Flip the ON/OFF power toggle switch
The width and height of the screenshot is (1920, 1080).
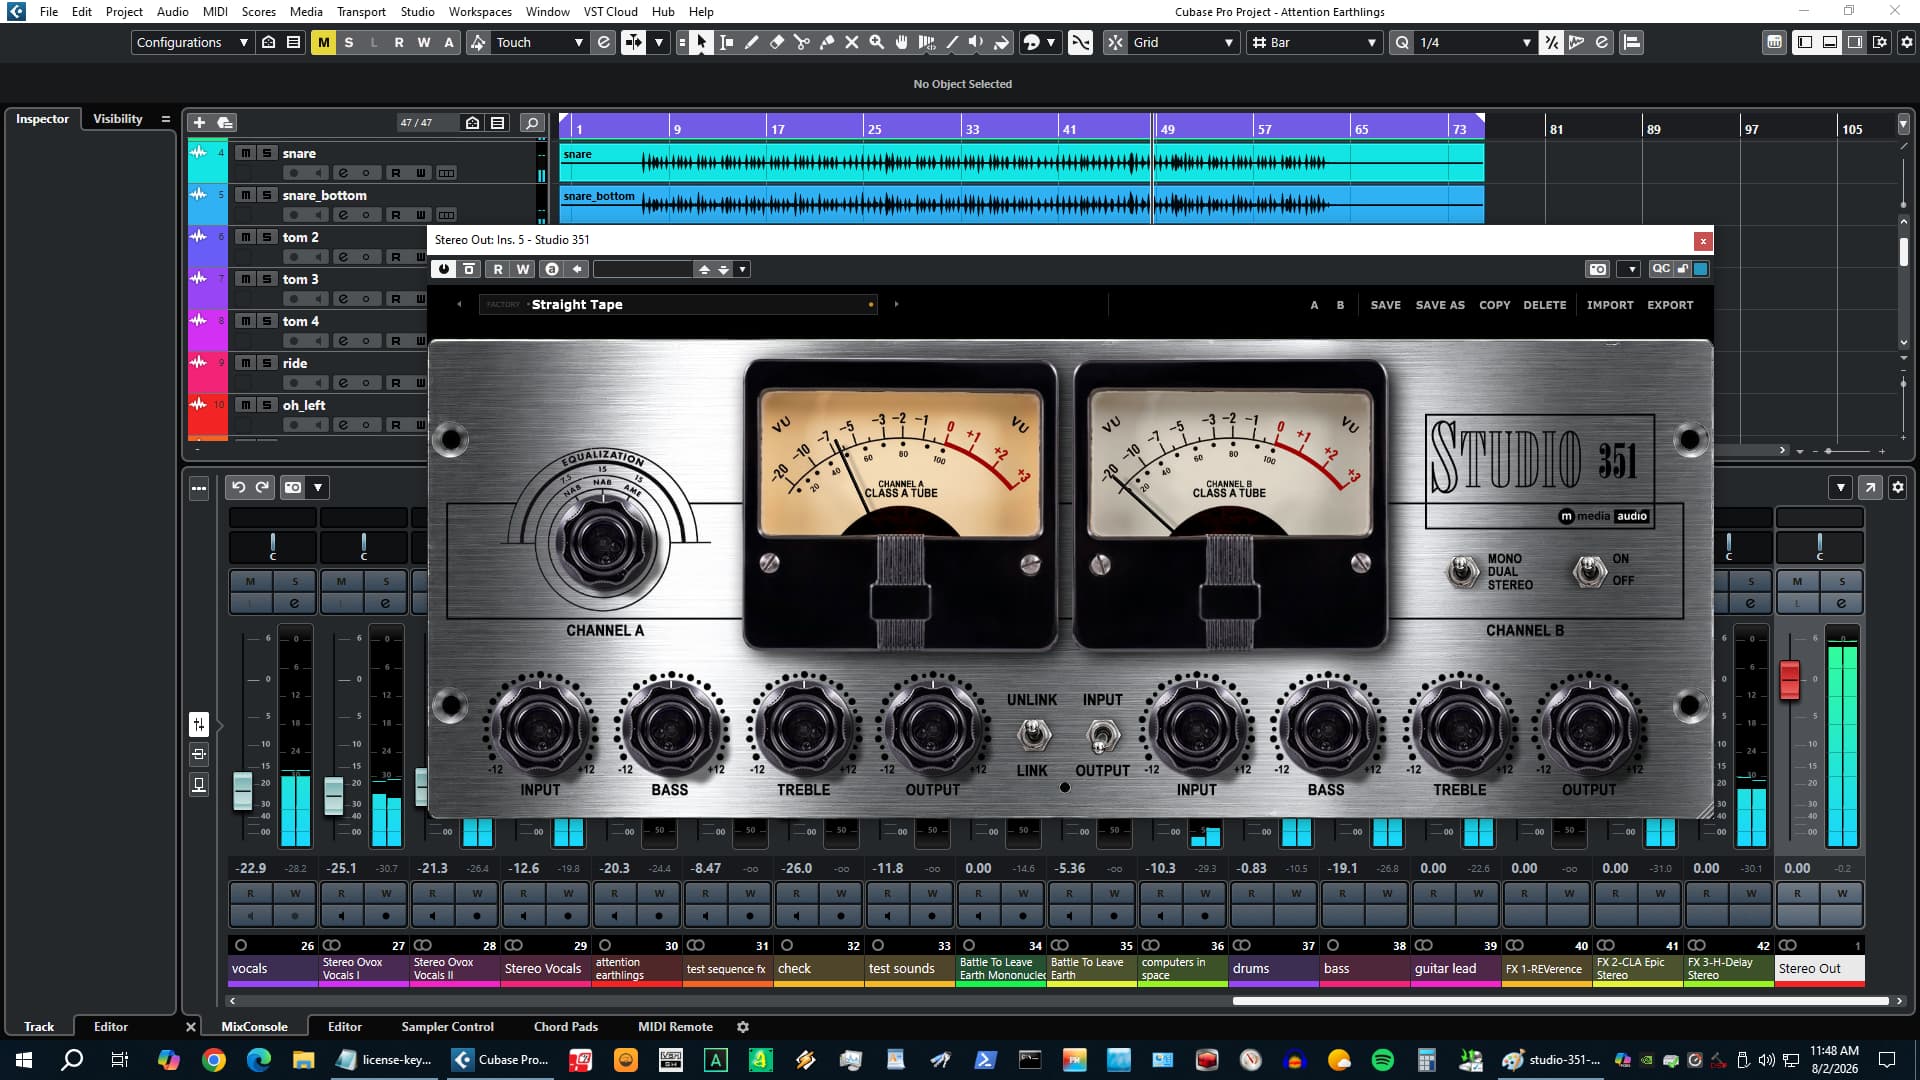(x=1588, y=571)
